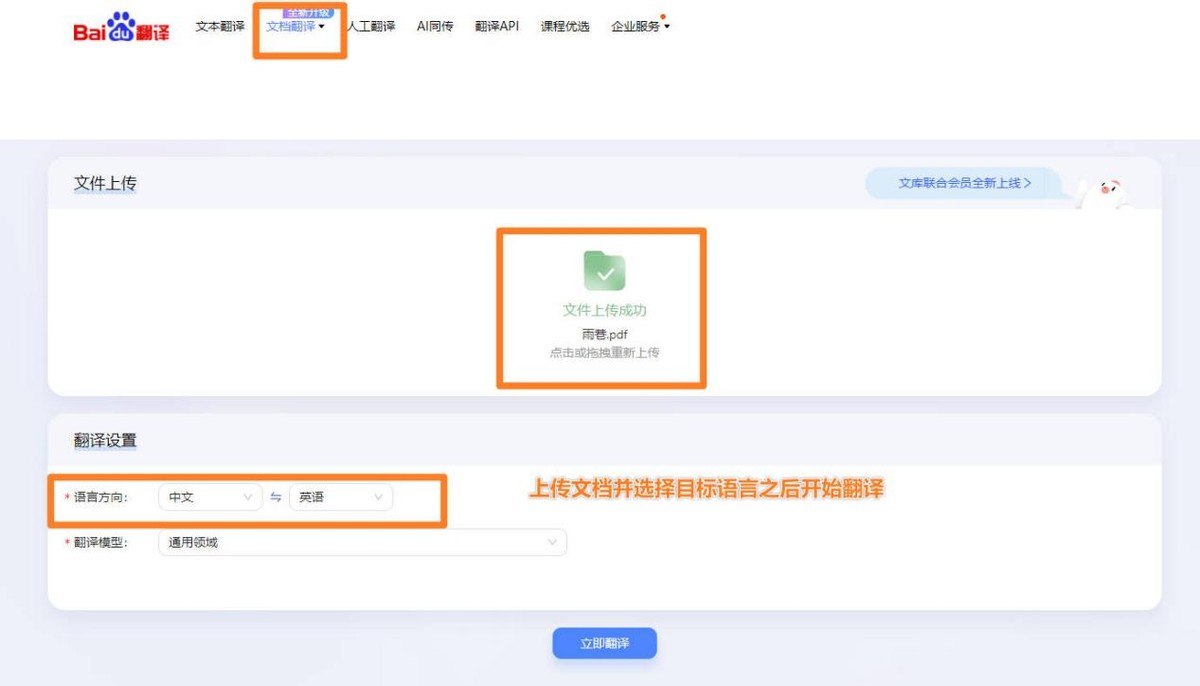1200x686 pixels.
Task: Open the 中文 source language dropdown
Action: coord(210,497)
